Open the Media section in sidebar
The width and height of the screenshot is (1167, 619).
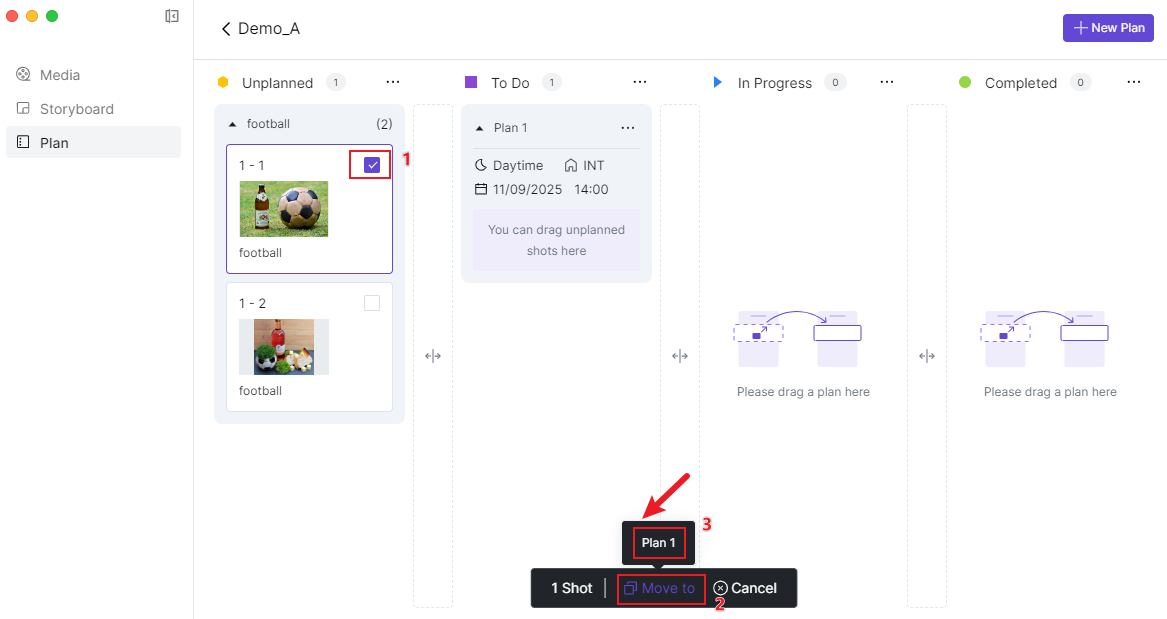tap(60, 75)
